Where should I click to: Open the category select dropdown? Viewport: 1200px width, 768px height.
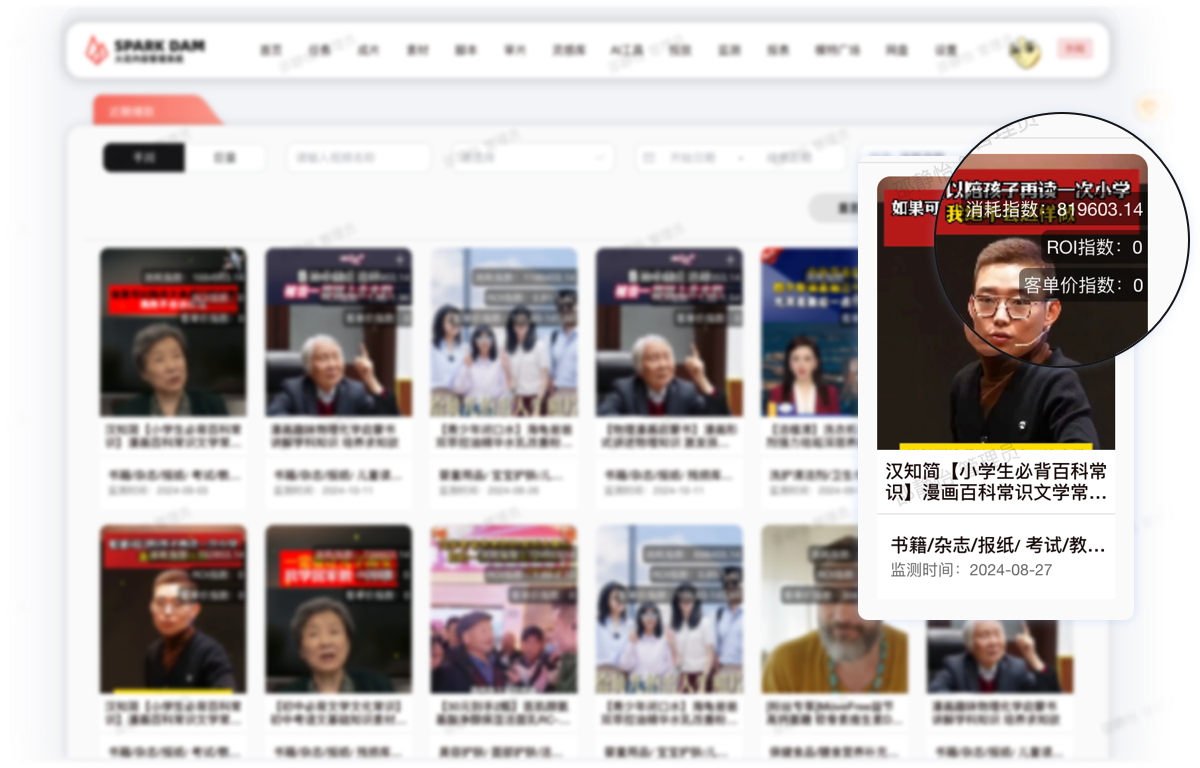tap(532, 158)
